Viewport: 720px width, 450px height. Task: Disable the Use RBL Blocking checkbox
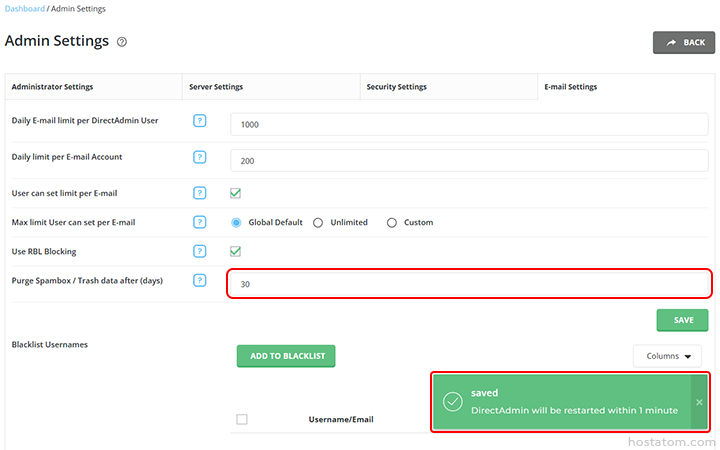236,251
